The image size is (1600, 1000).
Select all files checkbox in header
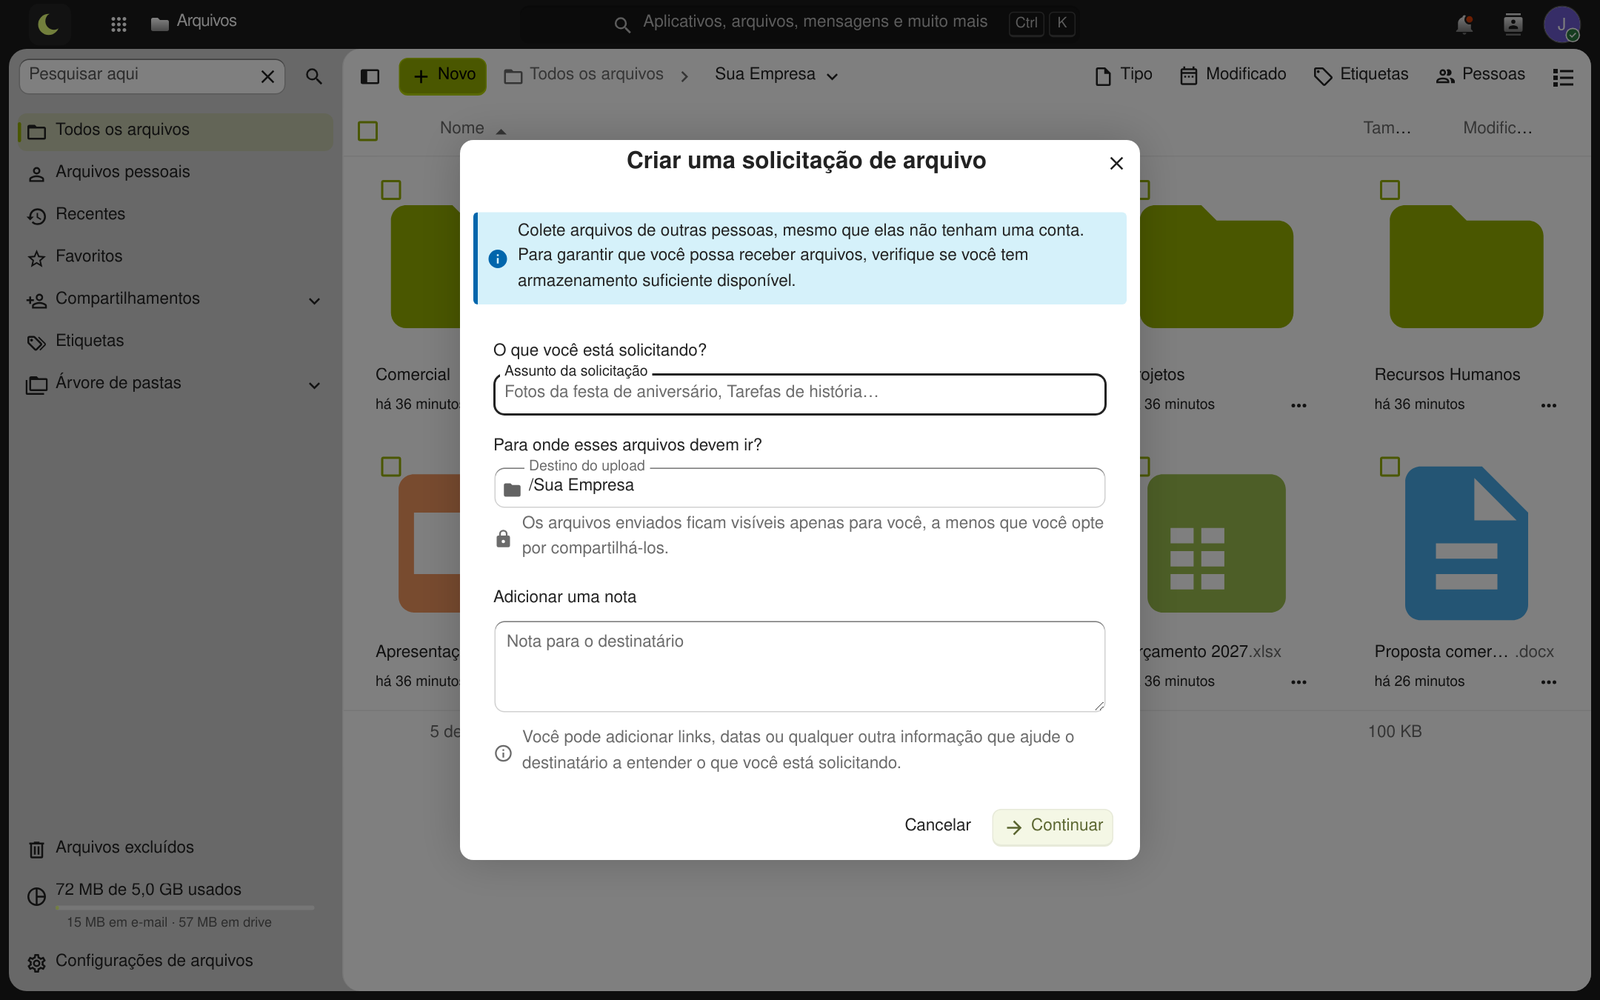pos(368,131)
